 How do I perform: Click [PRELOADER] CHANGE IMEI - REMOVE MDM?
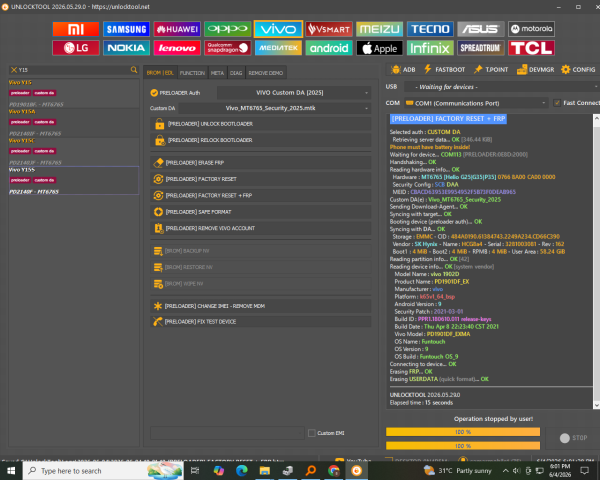pos(261,306)
